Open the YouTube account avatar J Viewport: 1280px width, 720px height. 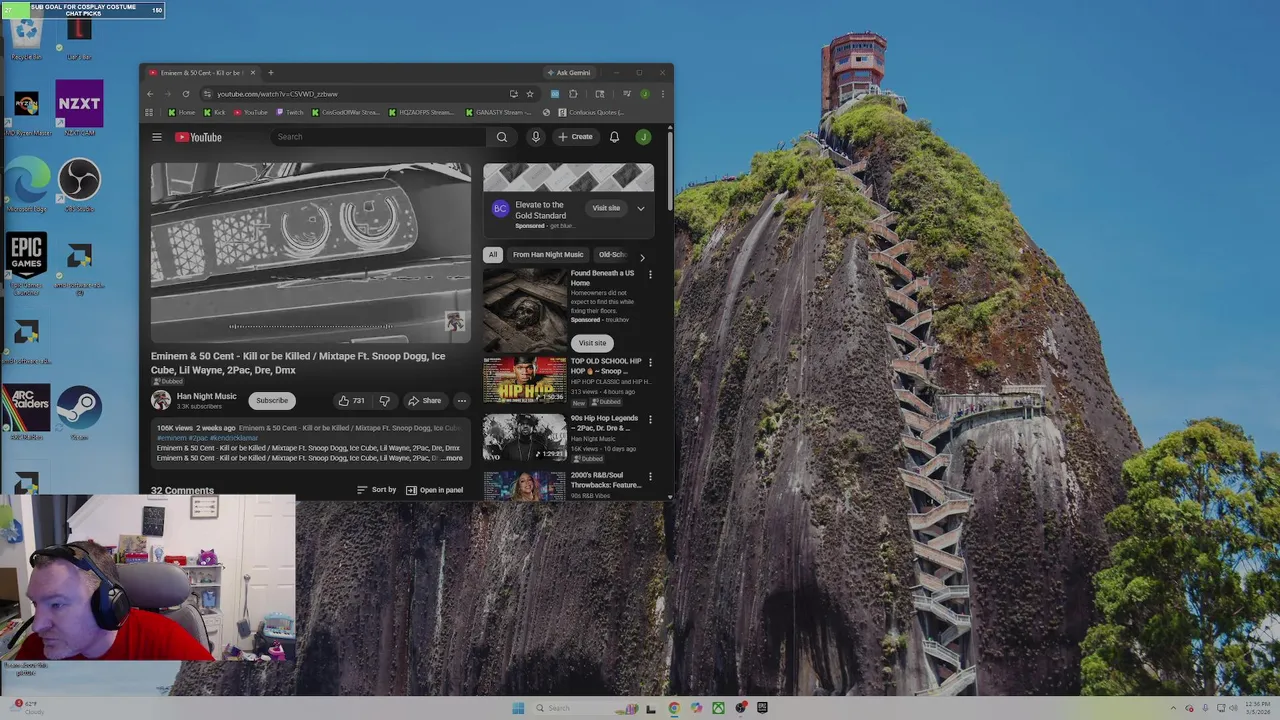pyautogui.click(x=643, y=137)
